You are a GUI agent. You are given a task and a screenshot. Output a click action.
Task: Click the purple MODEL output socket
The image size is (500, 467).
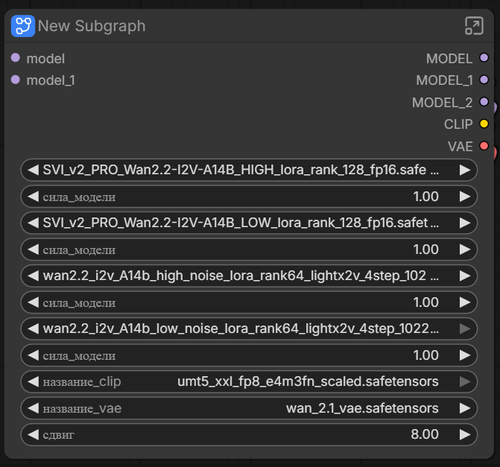point(484,58)
